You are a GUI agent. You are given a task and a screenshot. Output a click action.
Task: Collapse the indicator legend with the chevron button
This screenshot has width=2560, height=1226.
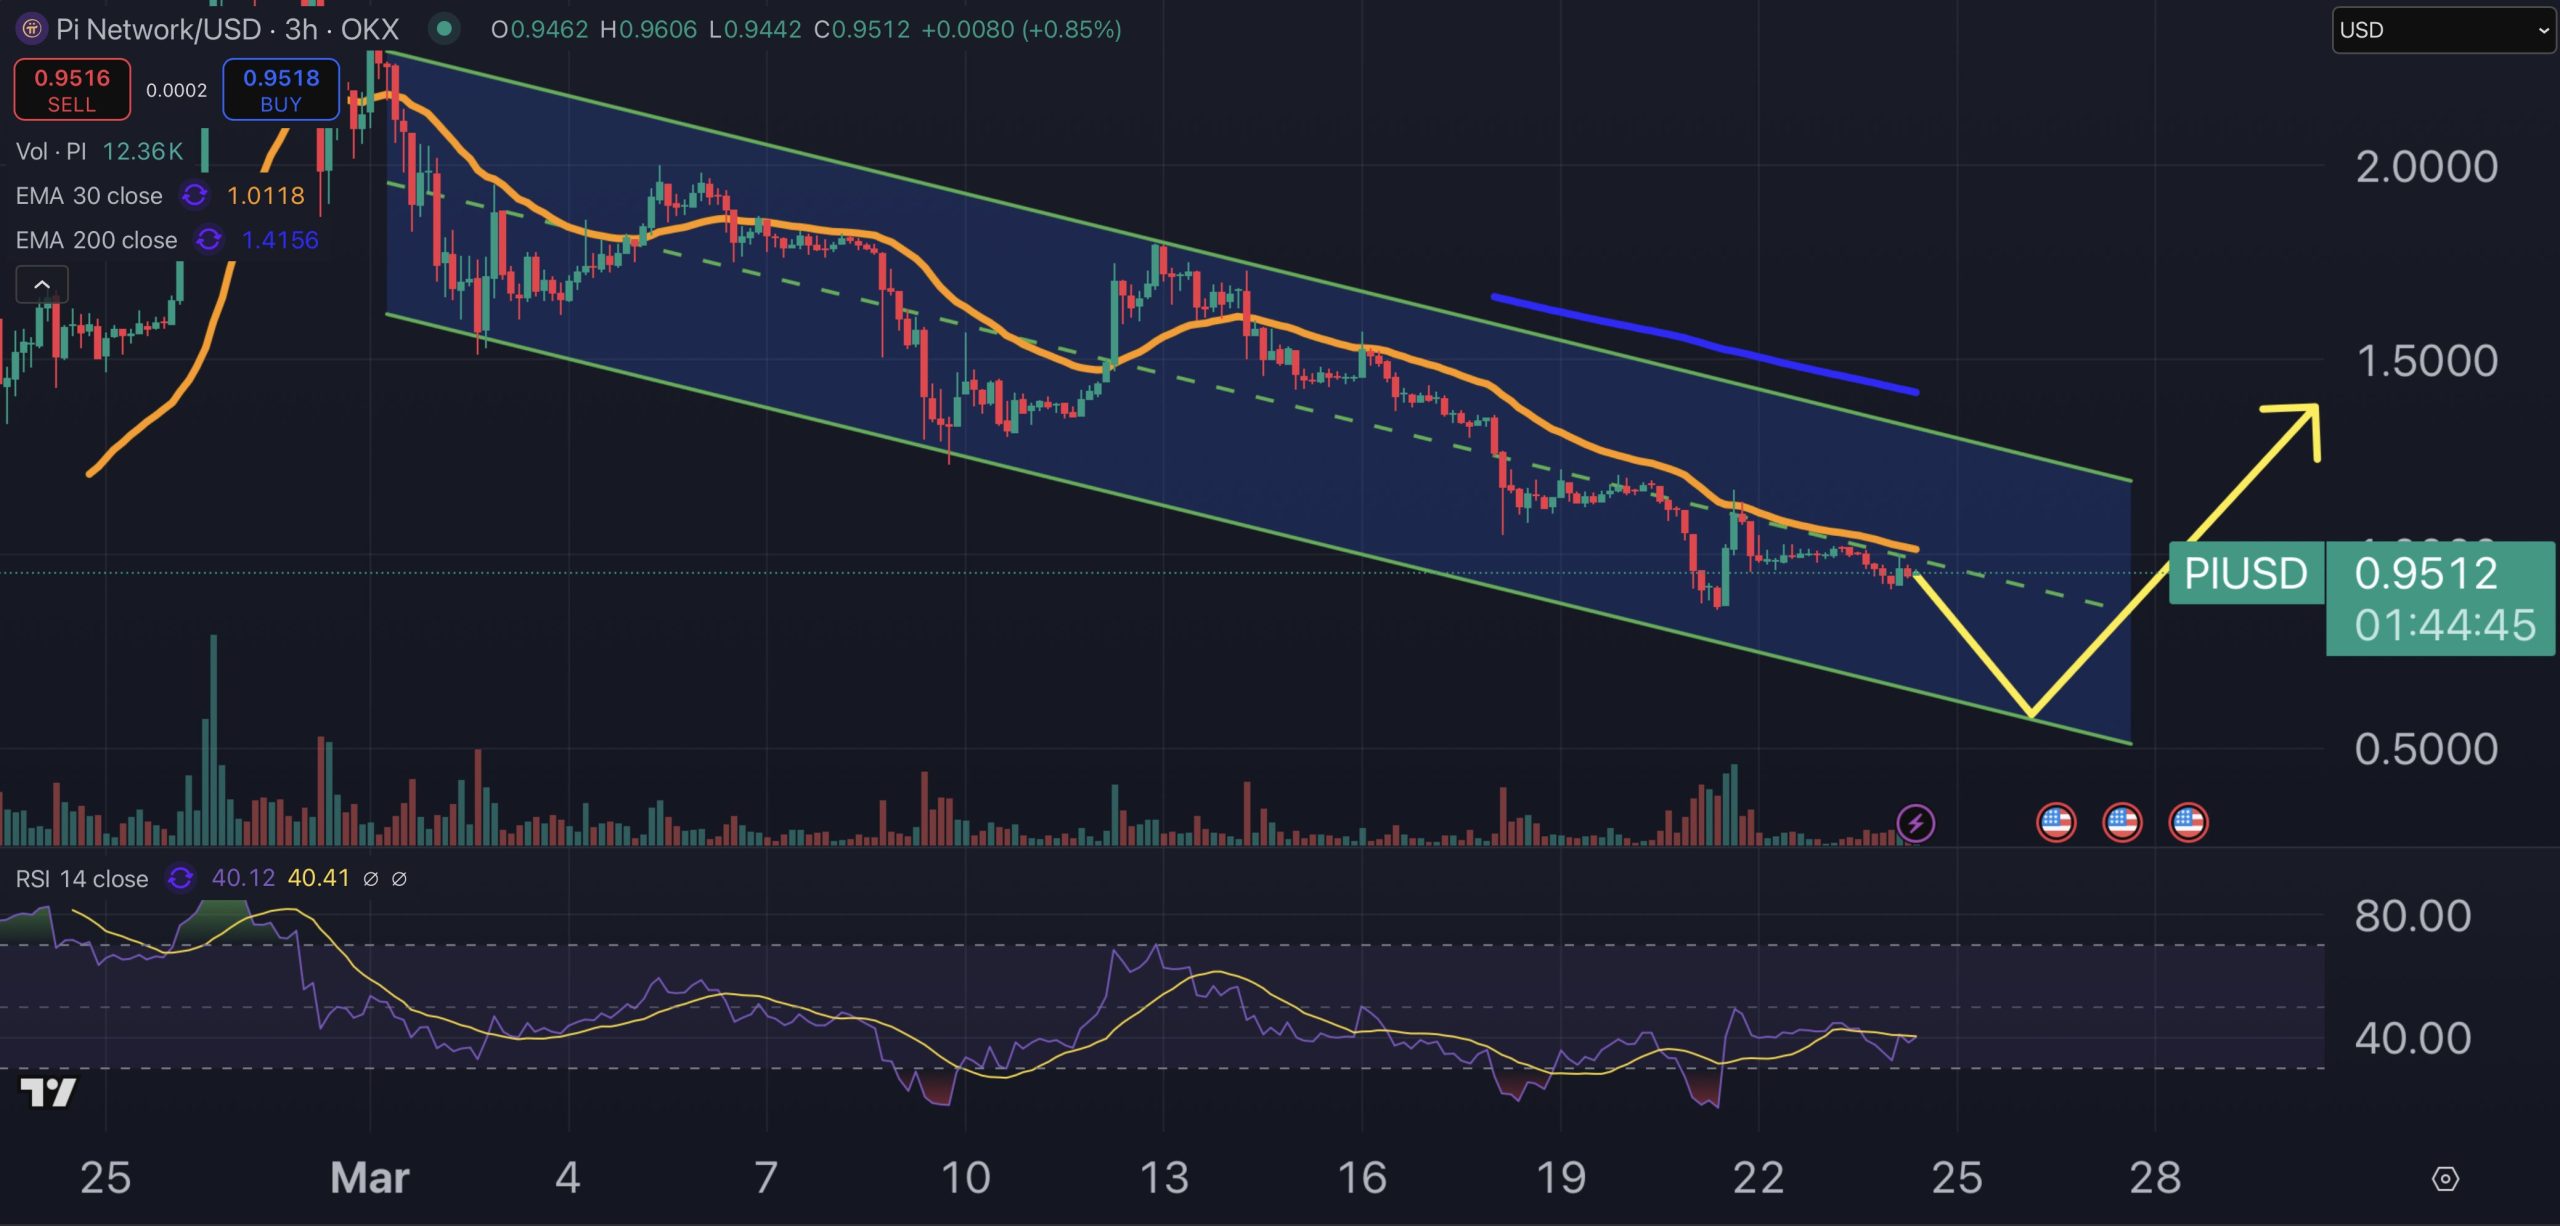pyautogui.click(x=42, y=284)
